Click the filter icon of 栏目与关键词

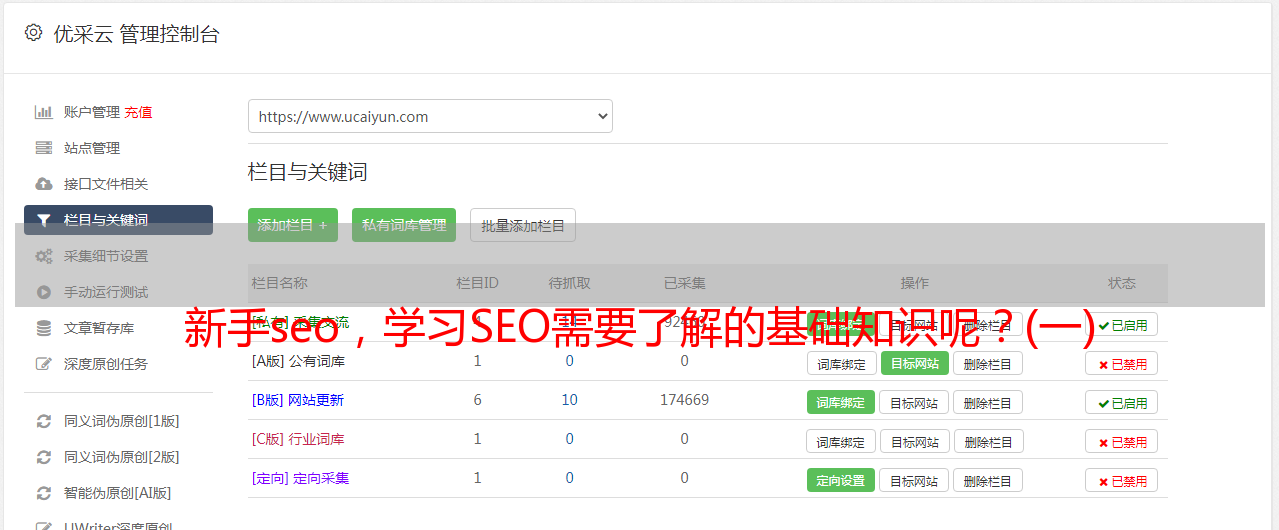(x=43, y=220)
